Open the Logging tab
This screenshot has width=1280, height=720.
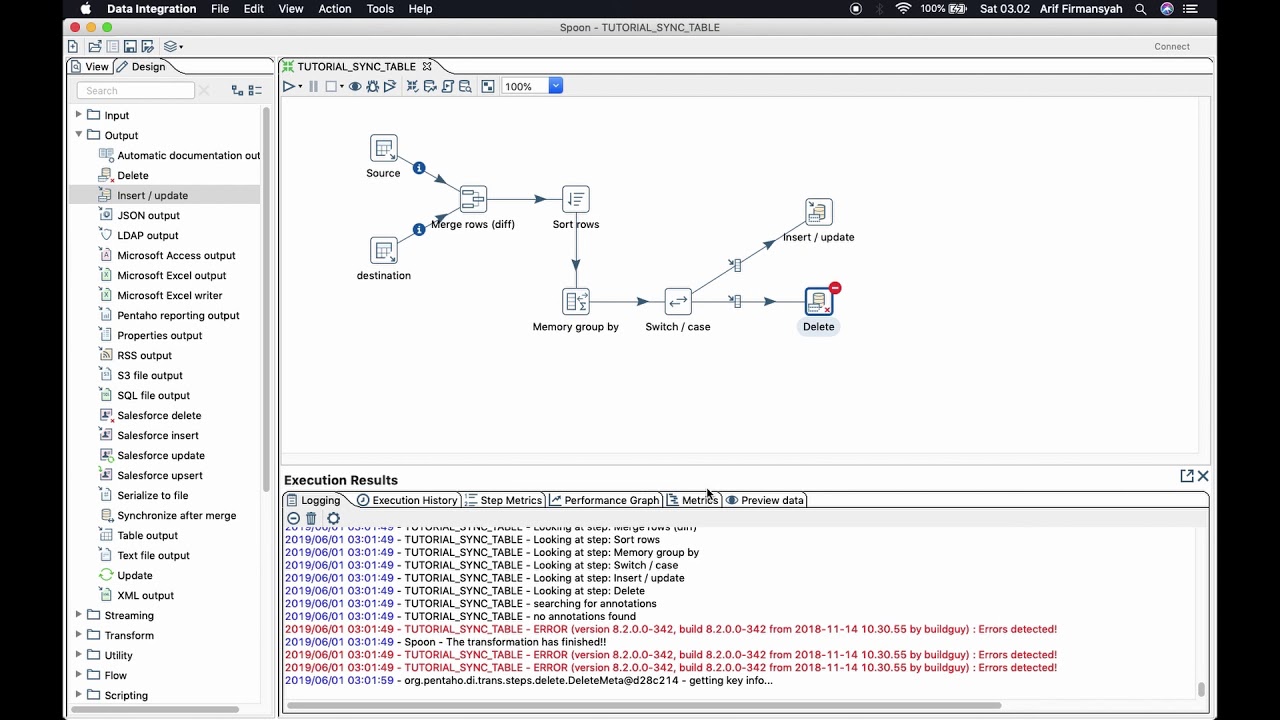click(x=313, y=500)
